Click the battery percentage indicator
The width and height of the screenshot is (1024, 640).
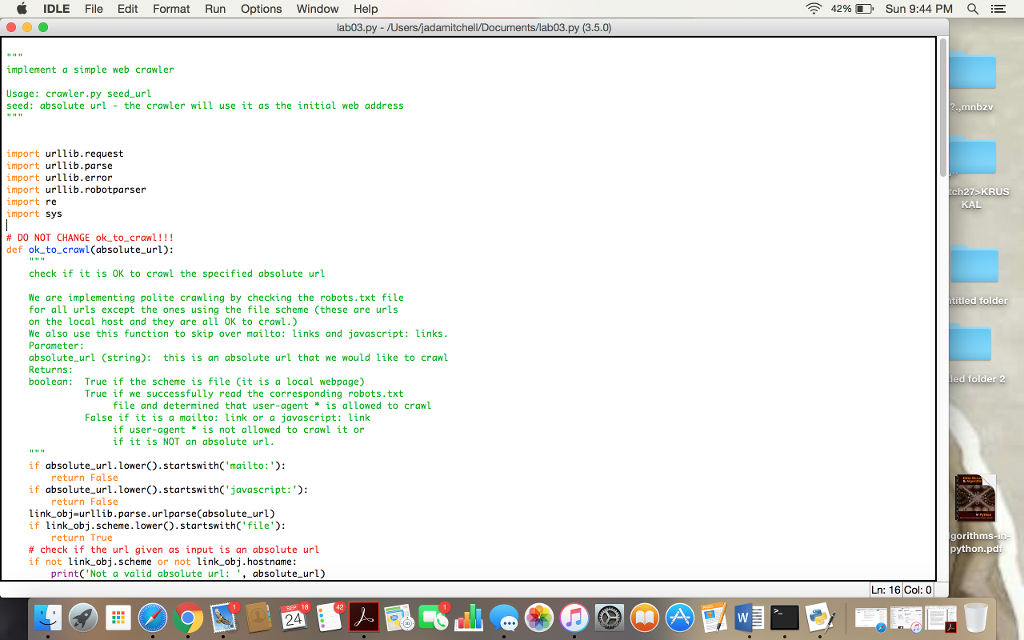pyautogui.click(x=843, y=8)
